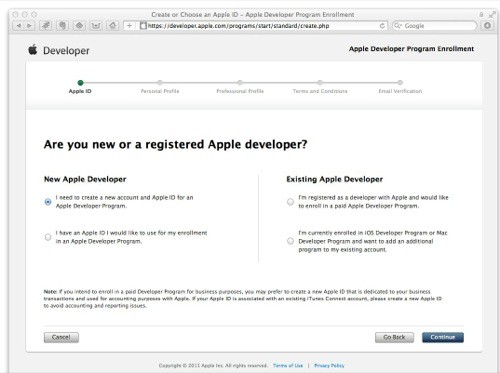Open the Privacy Policy link
Screen dimensions: 500x373
click(x=329, y=366)
